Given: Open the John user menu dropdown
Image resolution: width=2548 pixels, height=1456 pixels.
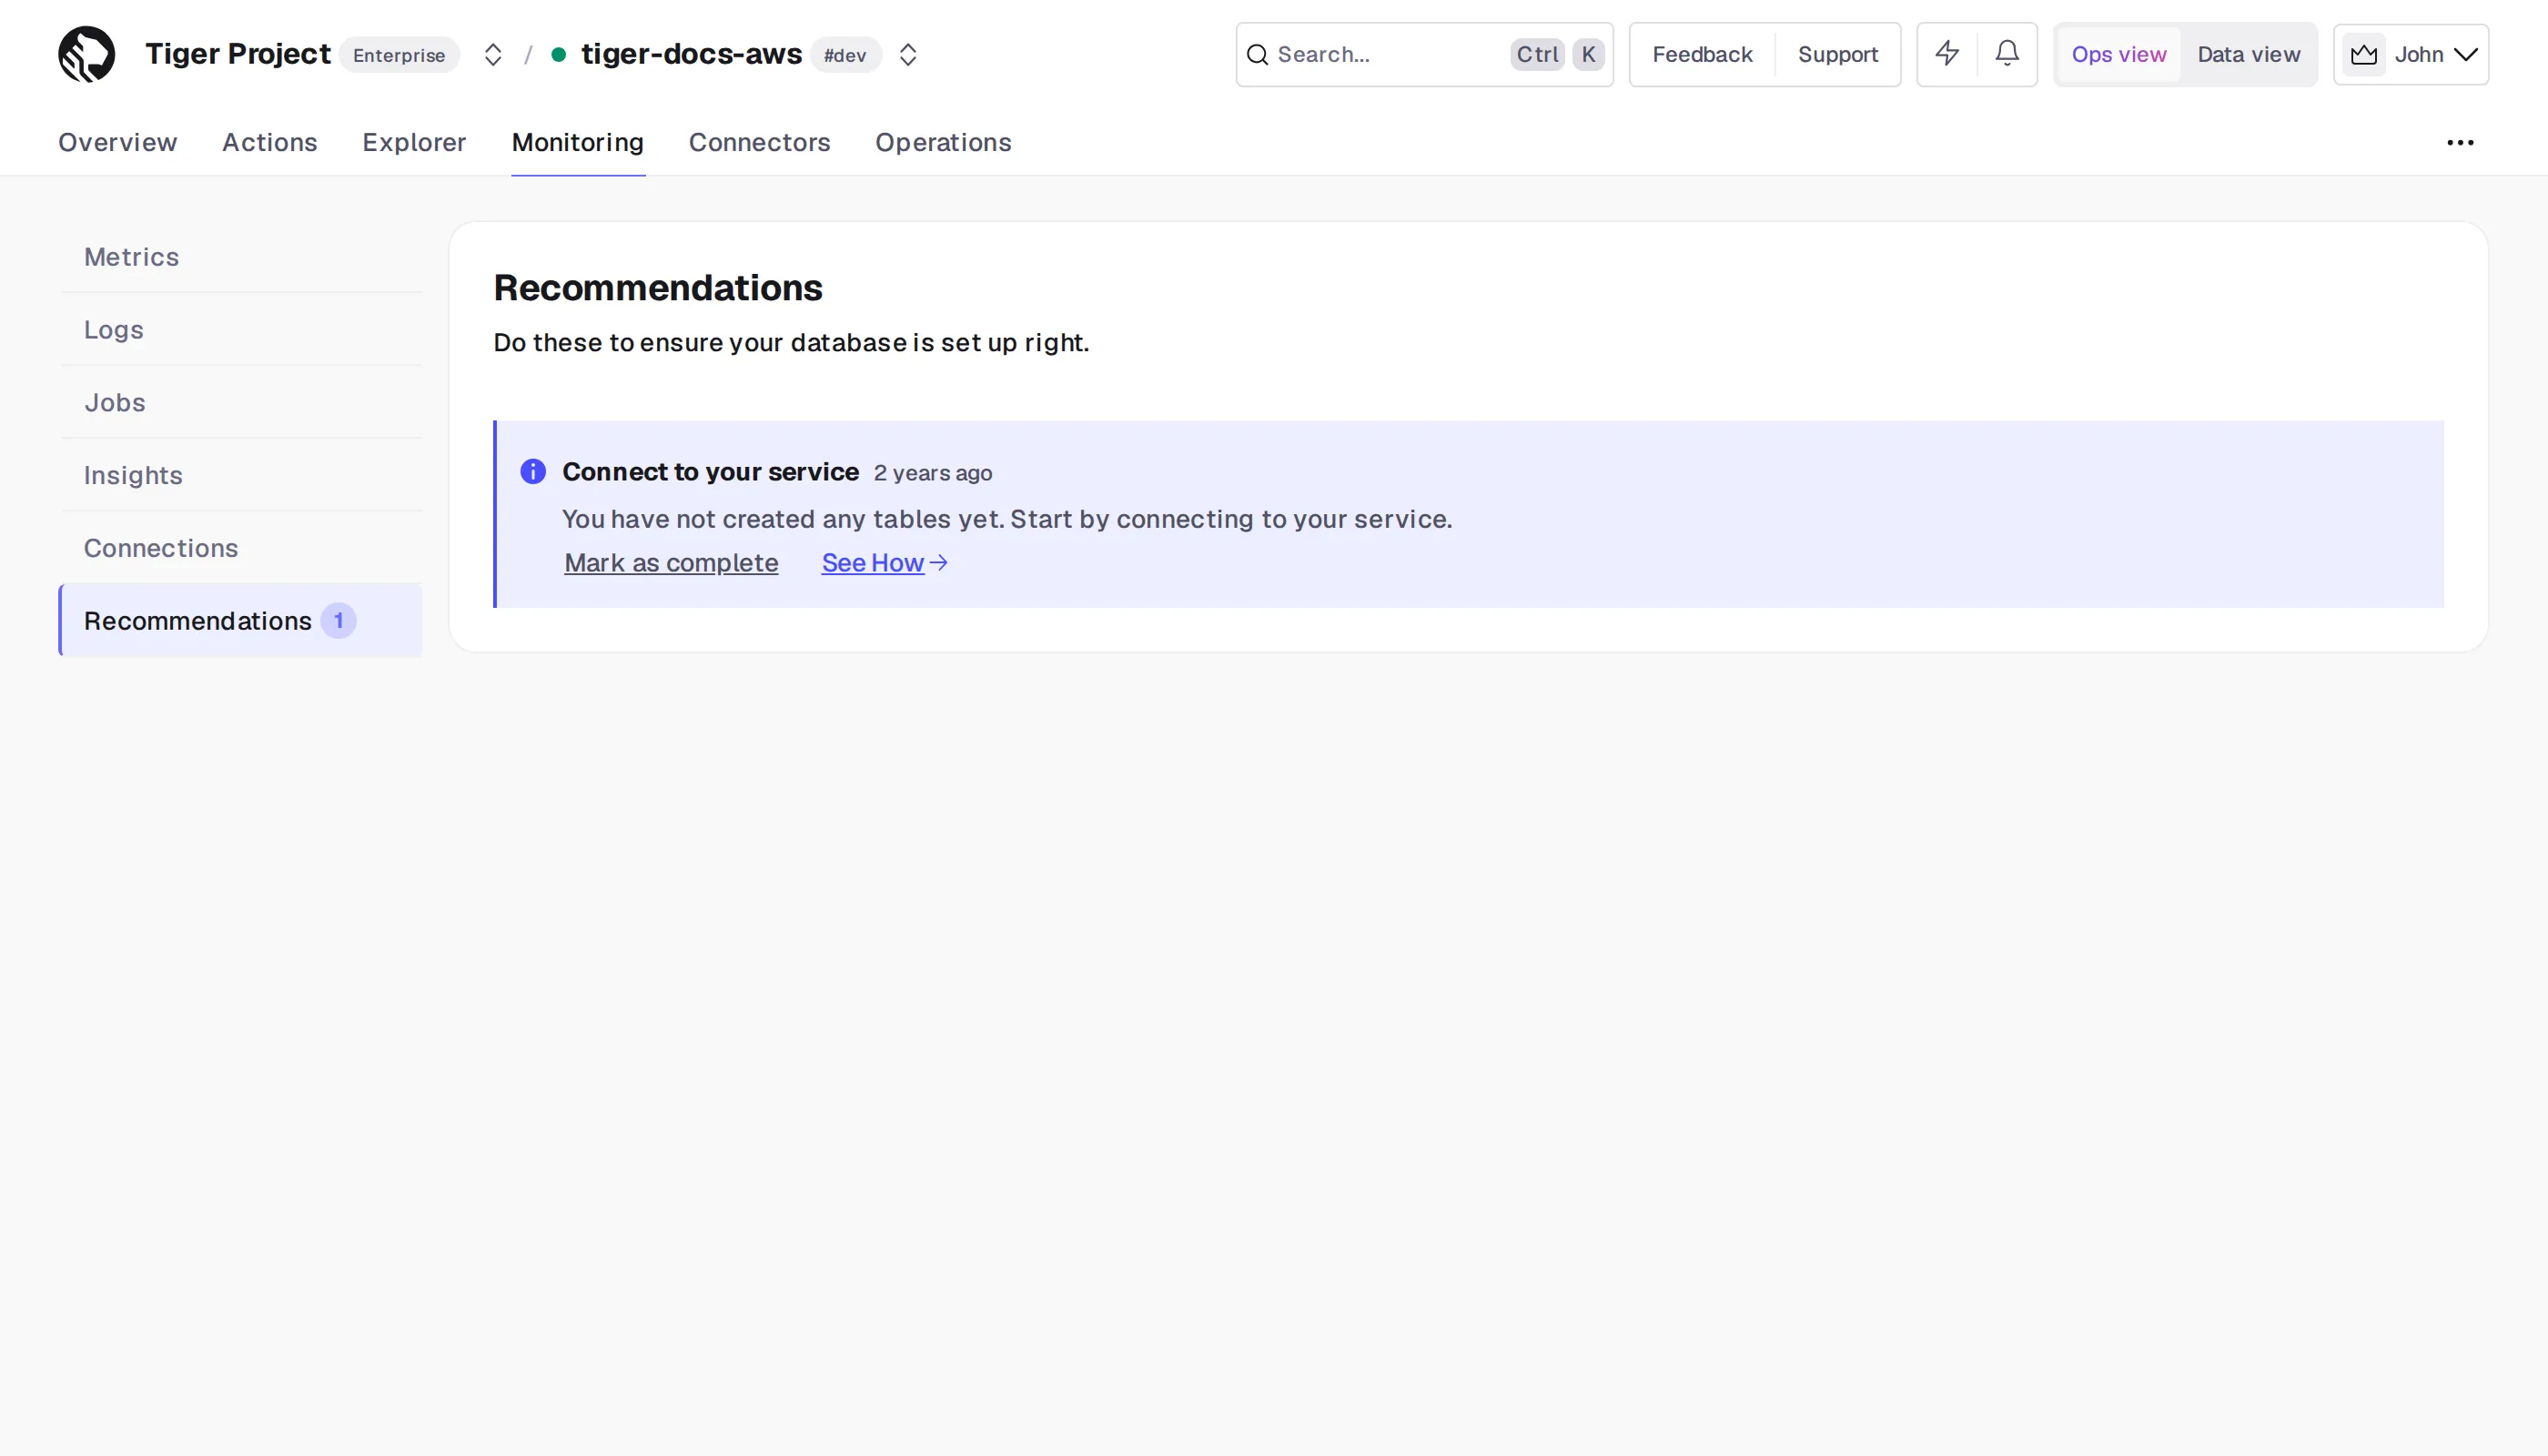Looking at the screenshot, I should pos(2411,55).
